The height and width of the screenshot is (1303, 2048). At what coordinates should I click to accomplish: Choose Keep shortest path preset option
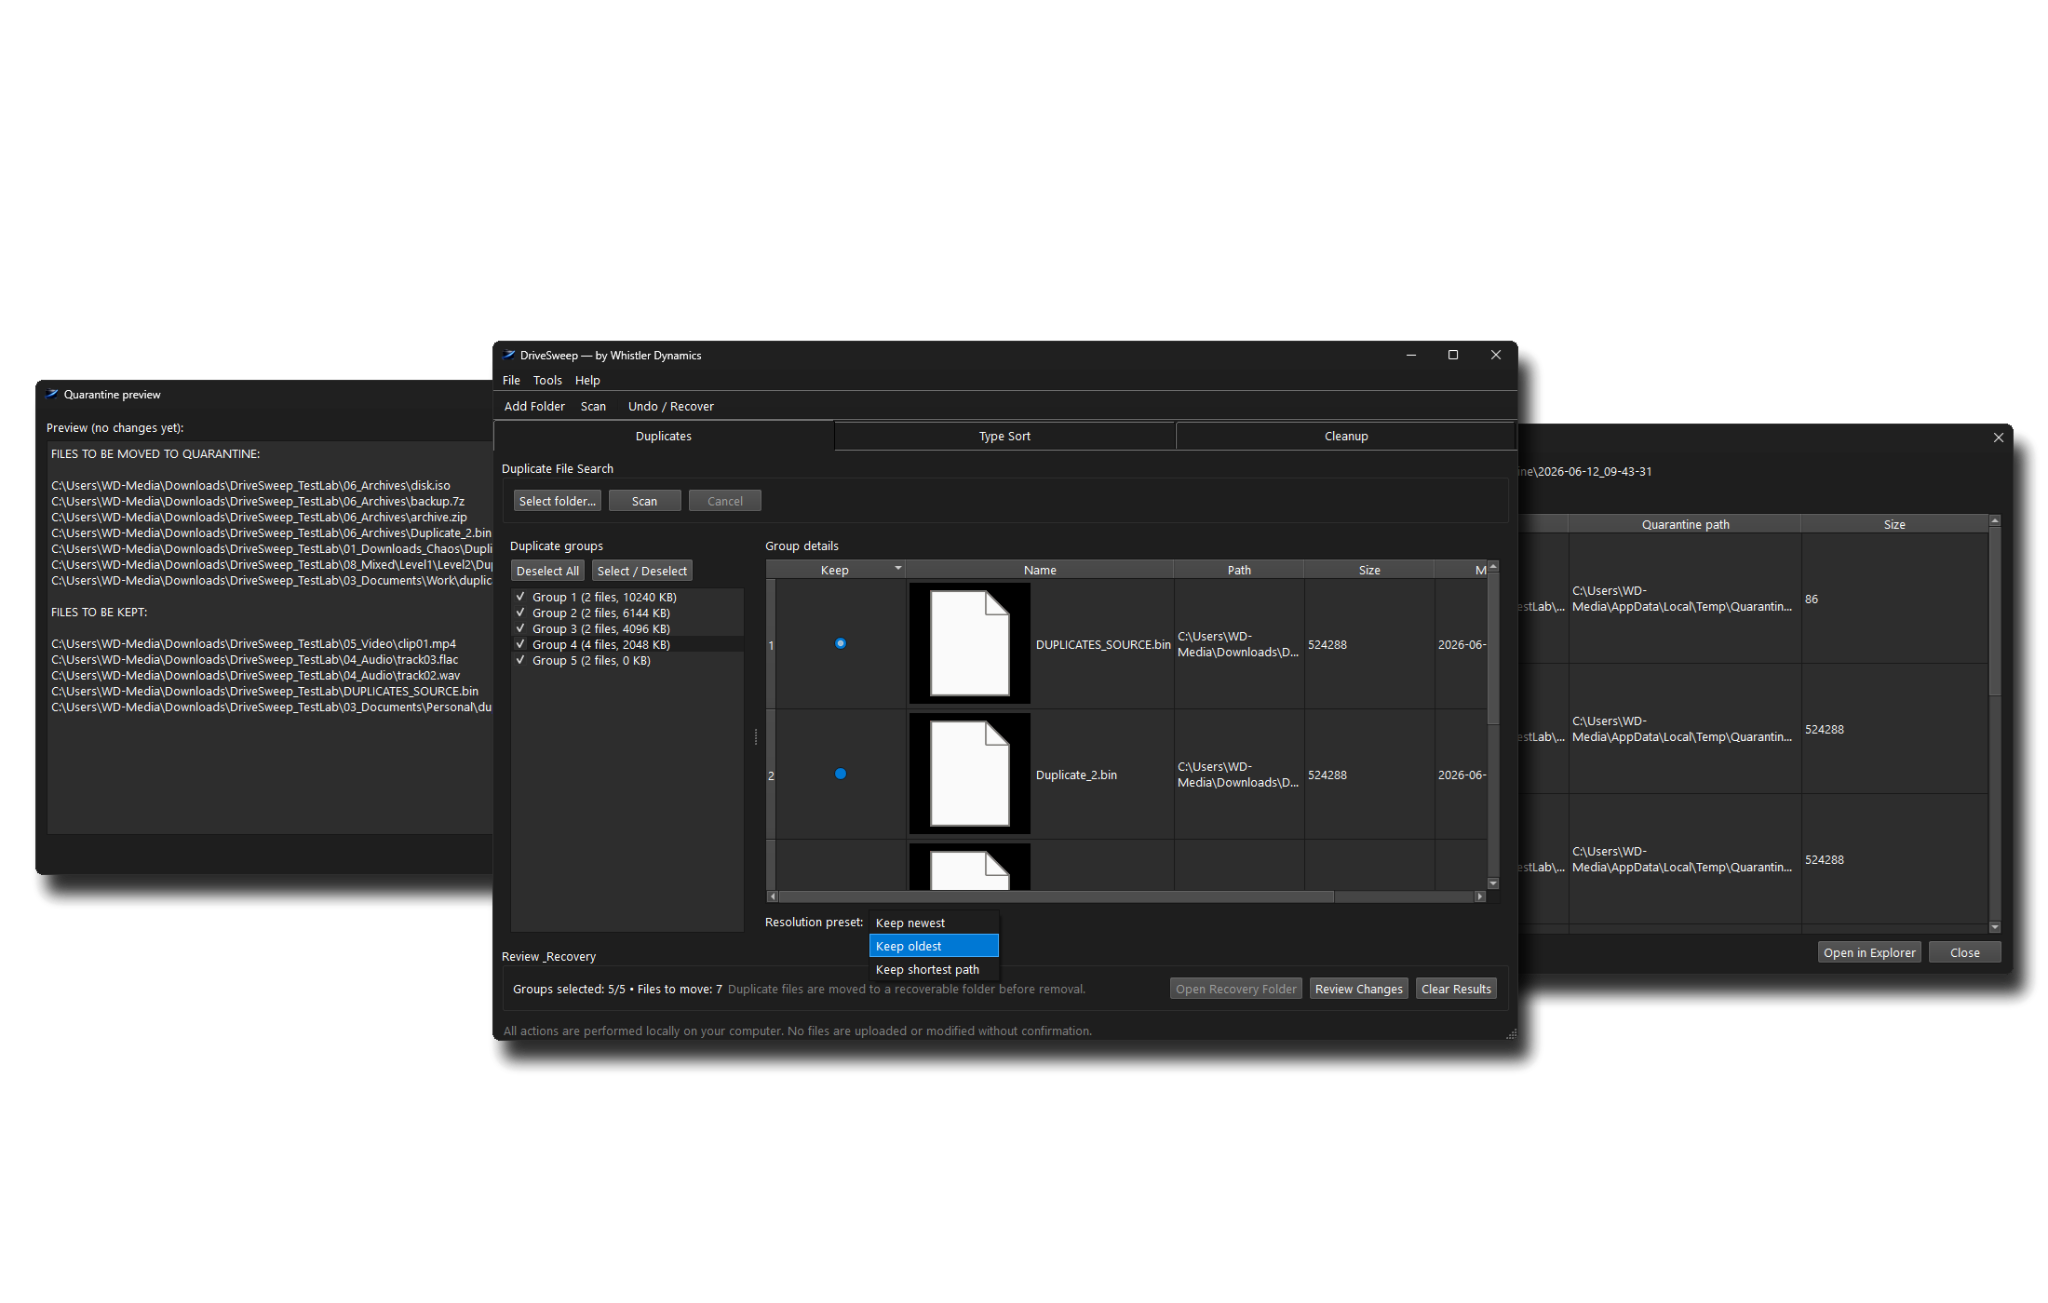coord(934,969)
